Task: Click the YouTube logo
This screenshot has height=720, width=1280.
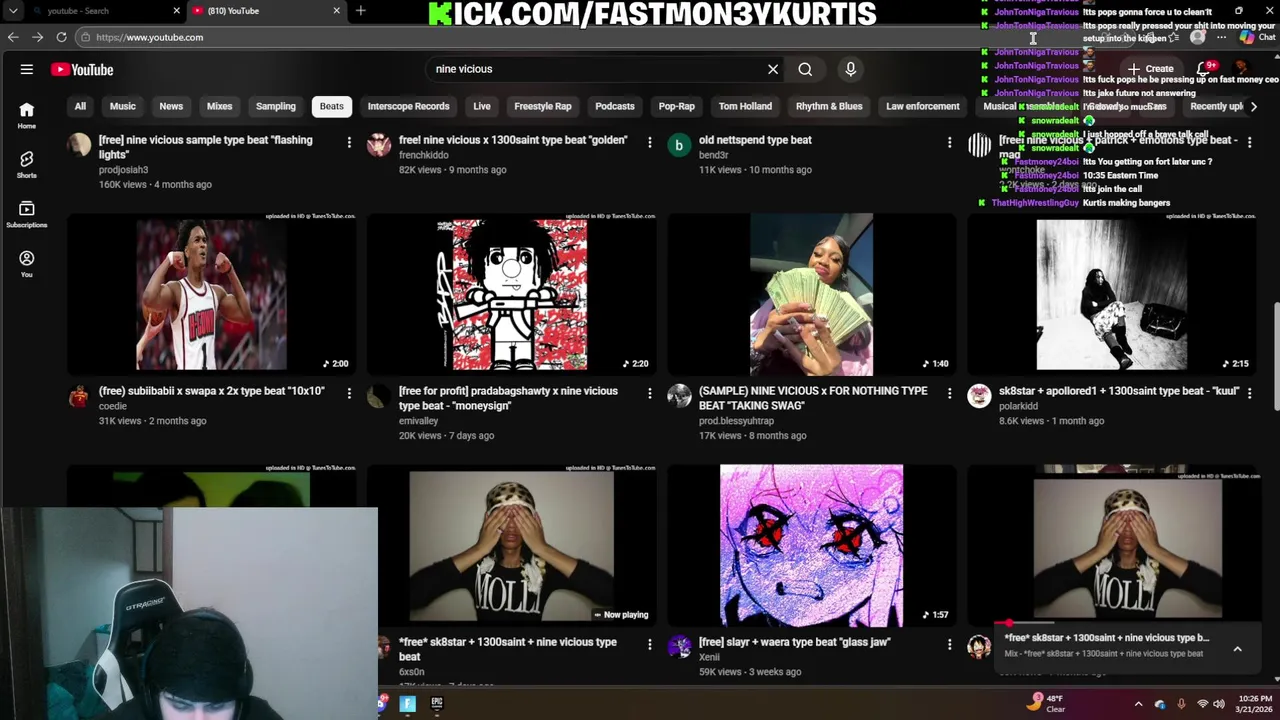Action: coord(82,69)
